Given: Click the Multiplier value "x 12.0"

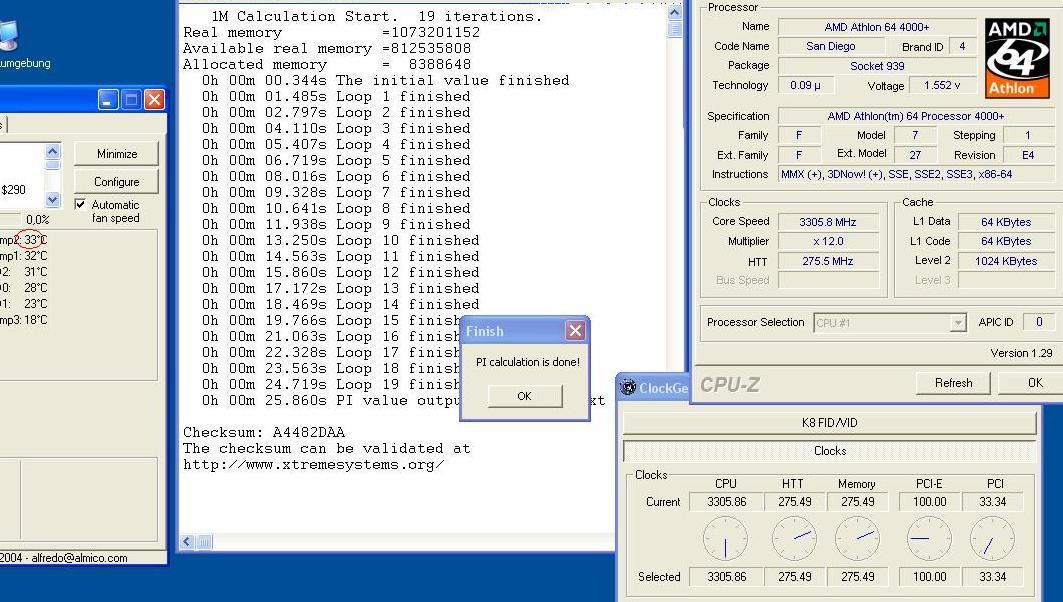Looking at the screenshot, I should [828, 241].
